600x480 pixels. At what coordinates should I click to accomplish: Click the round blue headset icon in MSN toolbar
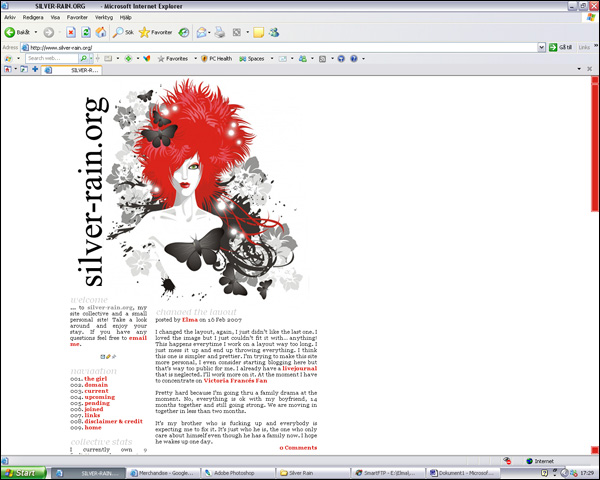[341, 59]
